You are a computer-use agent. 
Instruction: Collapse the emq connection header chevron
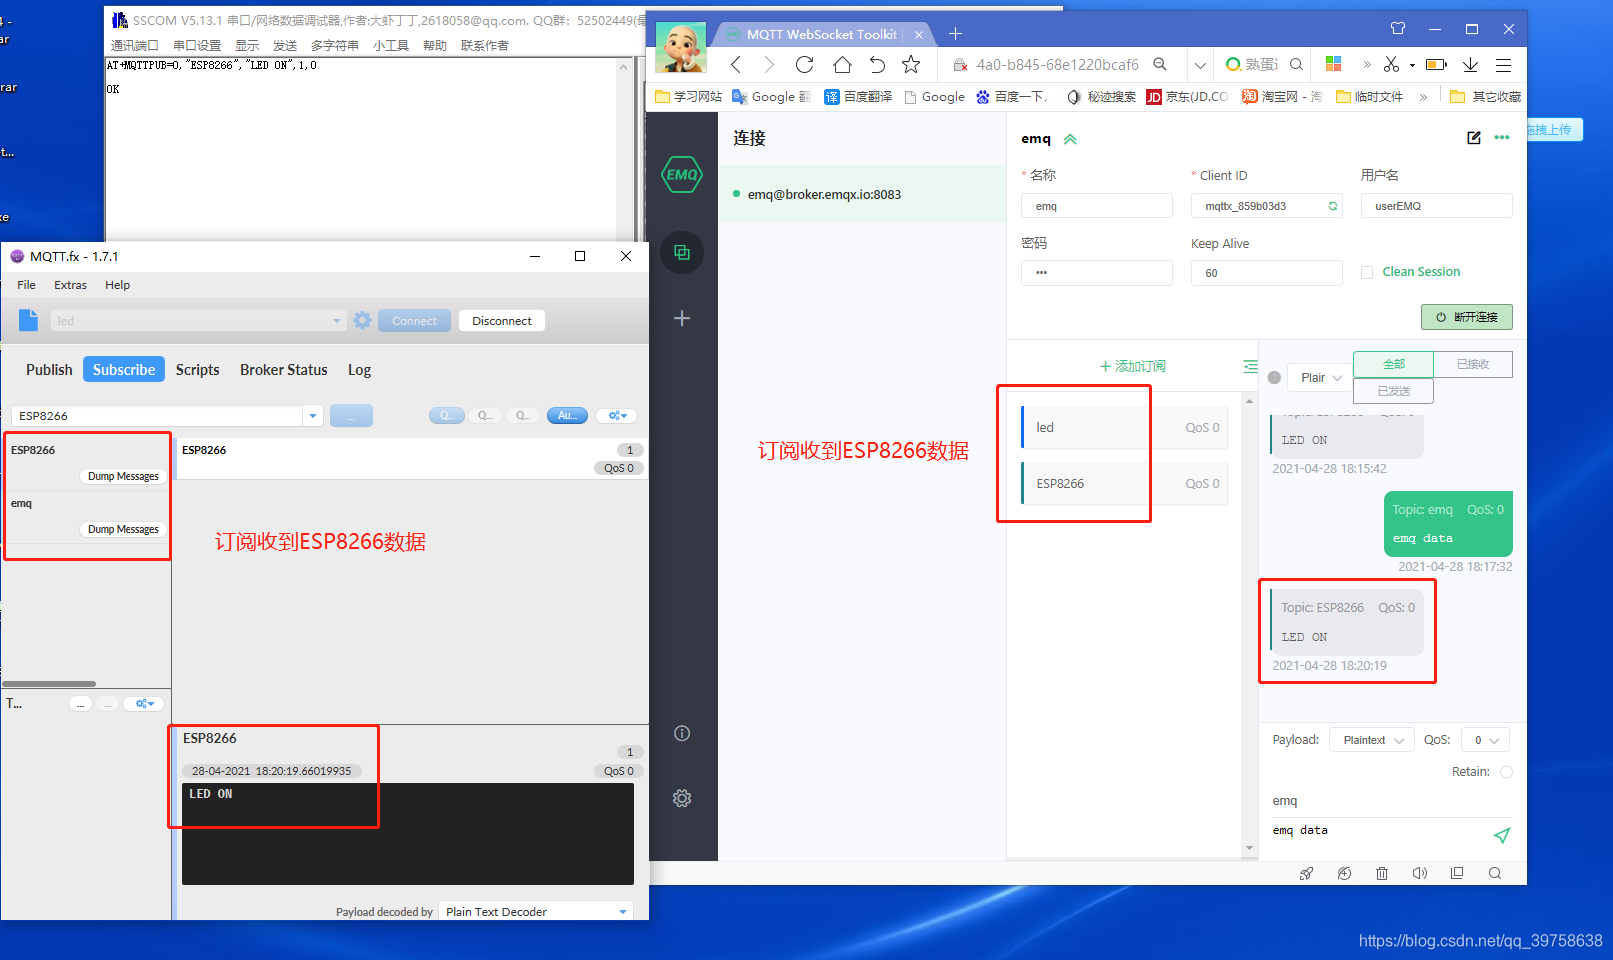click(1070, 139)
